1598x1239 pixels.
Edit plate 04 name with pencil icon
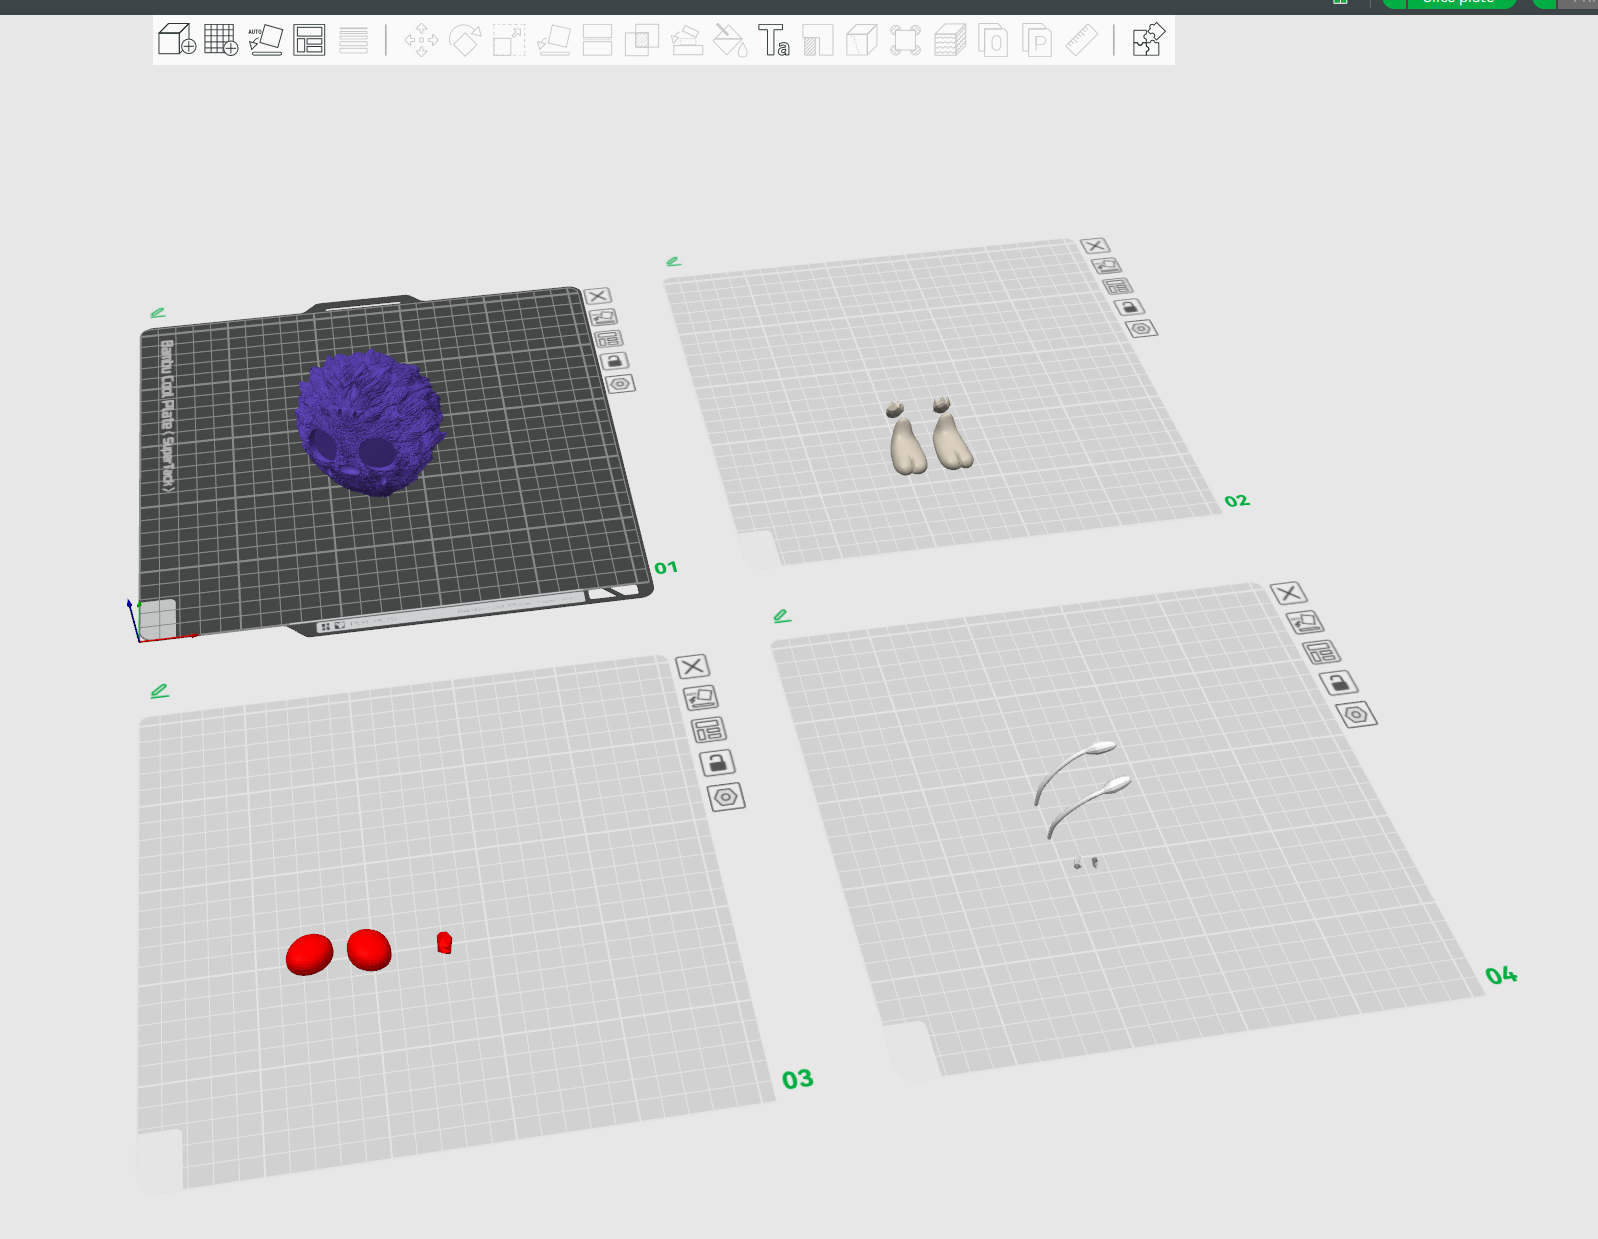(x=782, y=616)
